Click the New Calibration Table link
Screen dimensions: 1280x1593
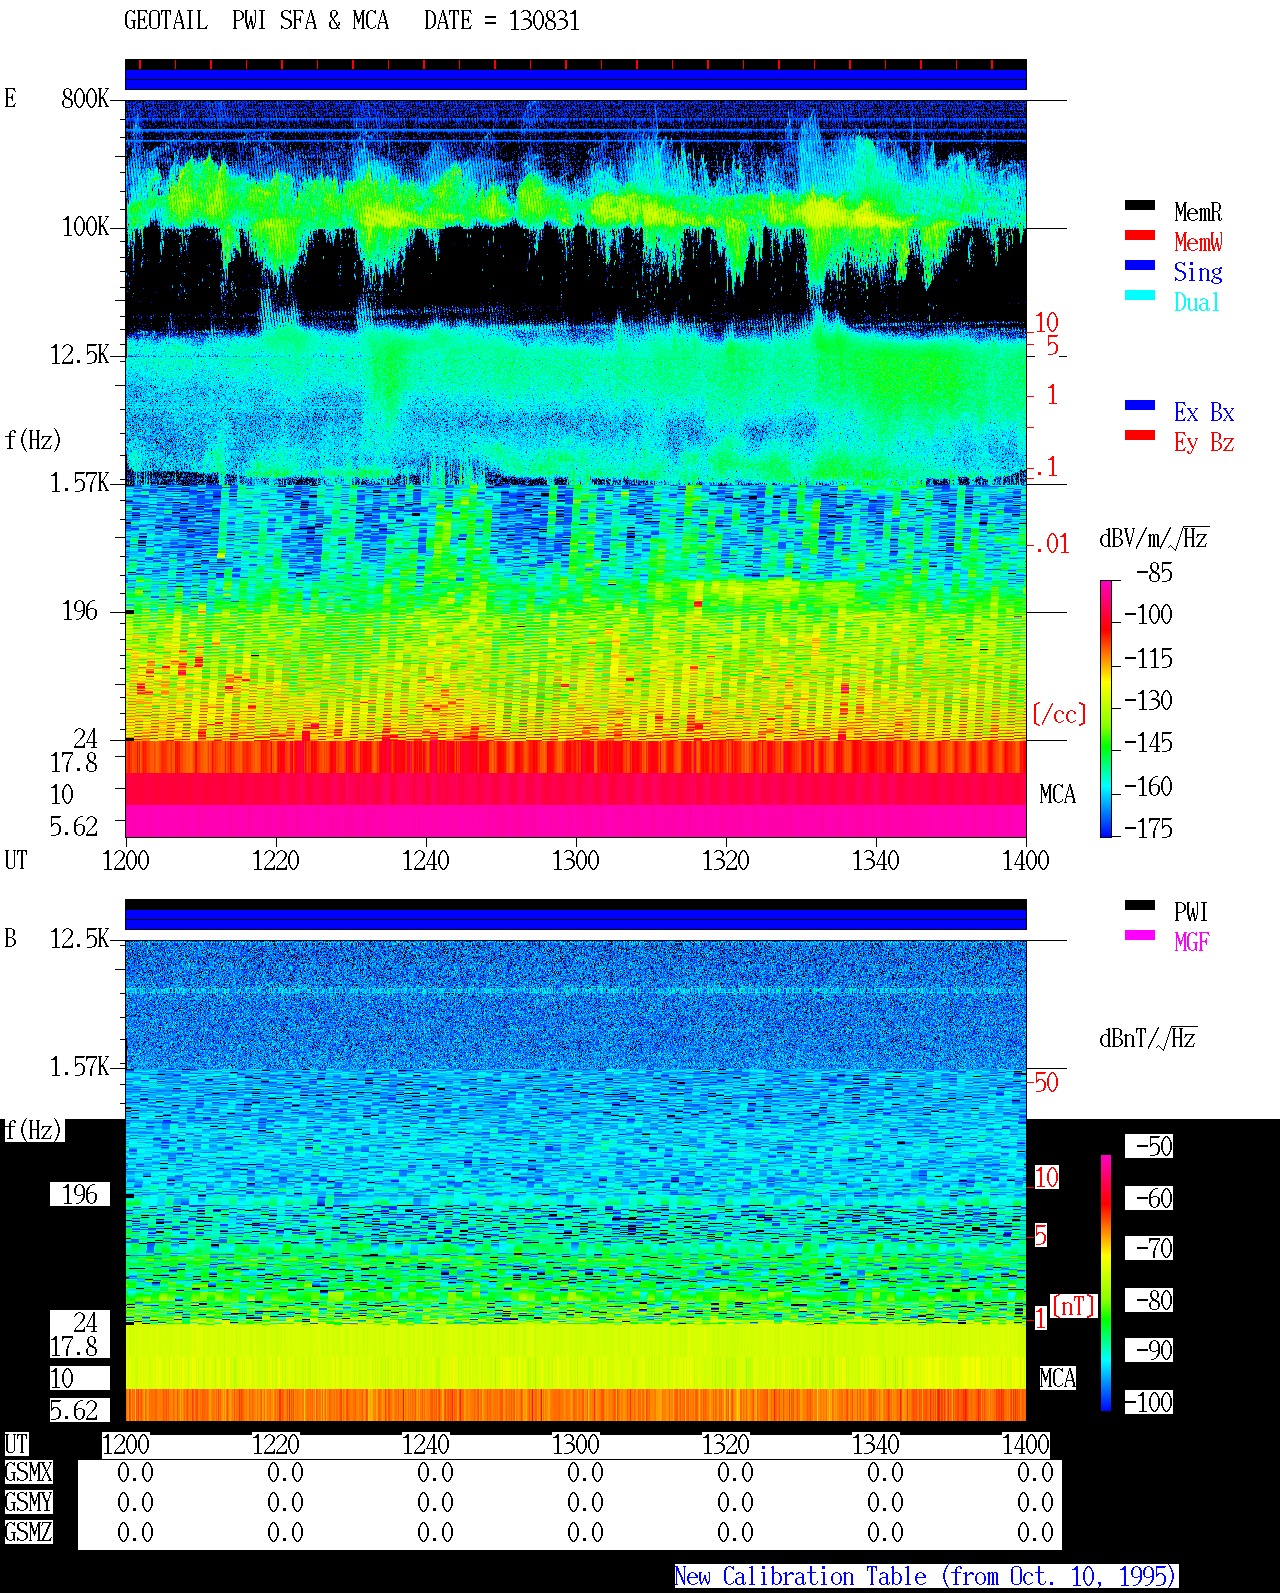pyautogui.click(x=926, y=1577)
